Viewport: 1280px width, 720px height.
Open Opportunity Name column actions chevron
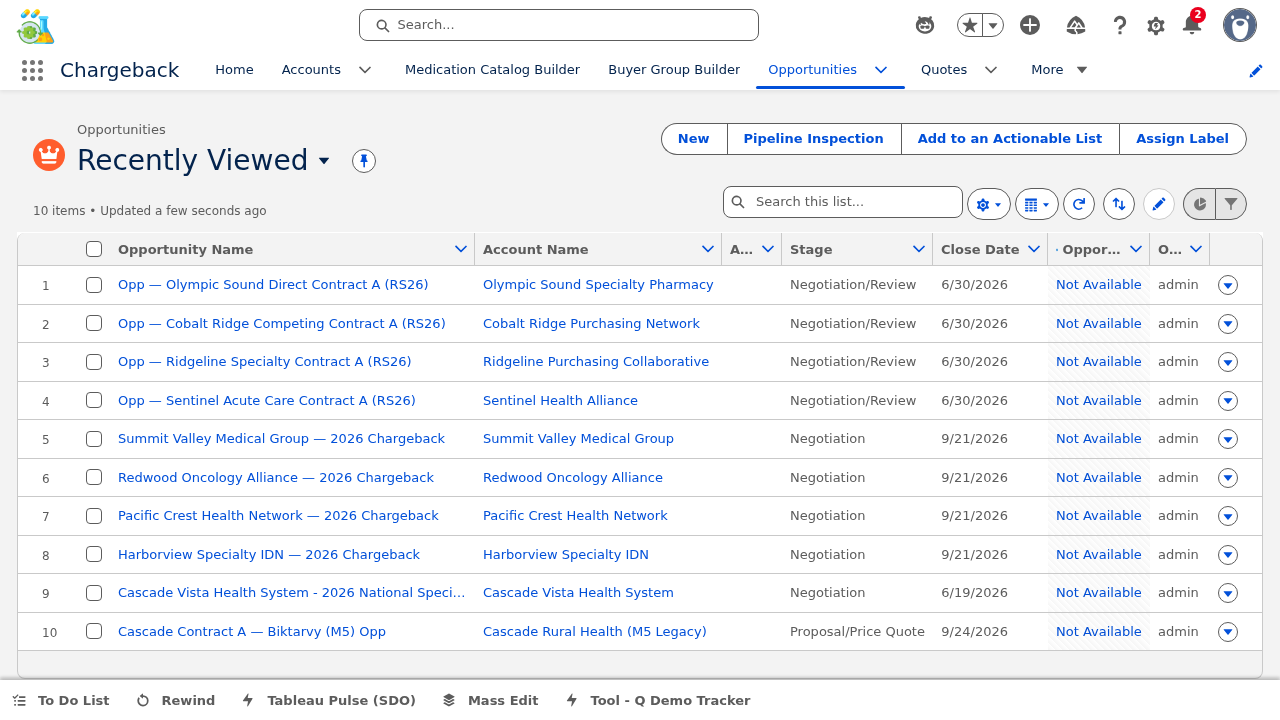pos(461,249)
